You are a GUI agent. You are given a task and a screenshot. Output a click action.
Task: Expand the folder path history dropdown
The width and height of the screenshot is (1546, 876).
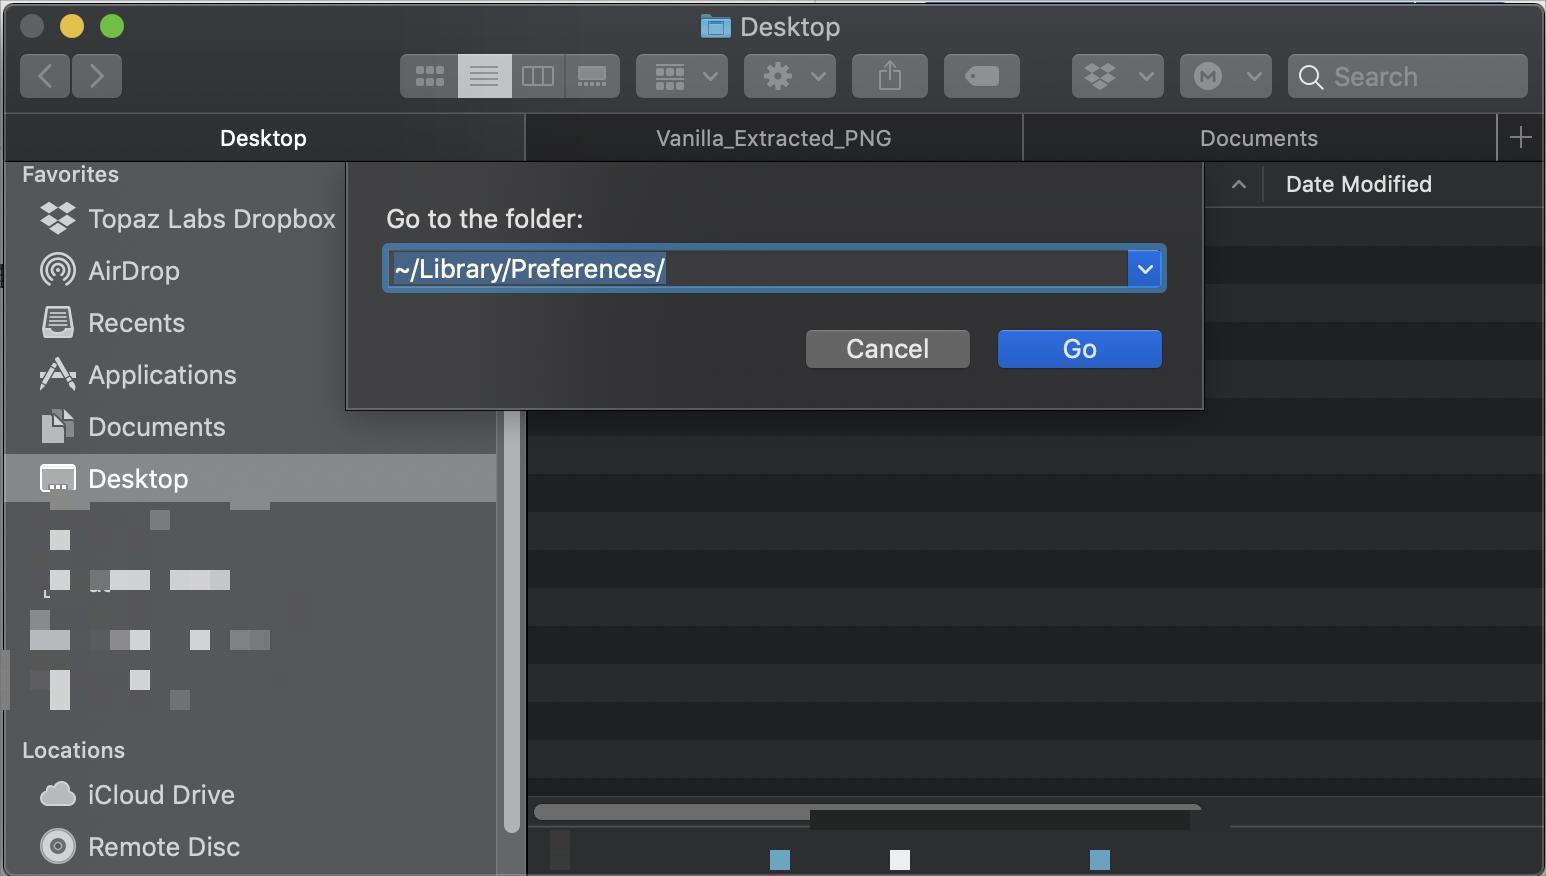pyautogui.click(x=1145, y=269)
